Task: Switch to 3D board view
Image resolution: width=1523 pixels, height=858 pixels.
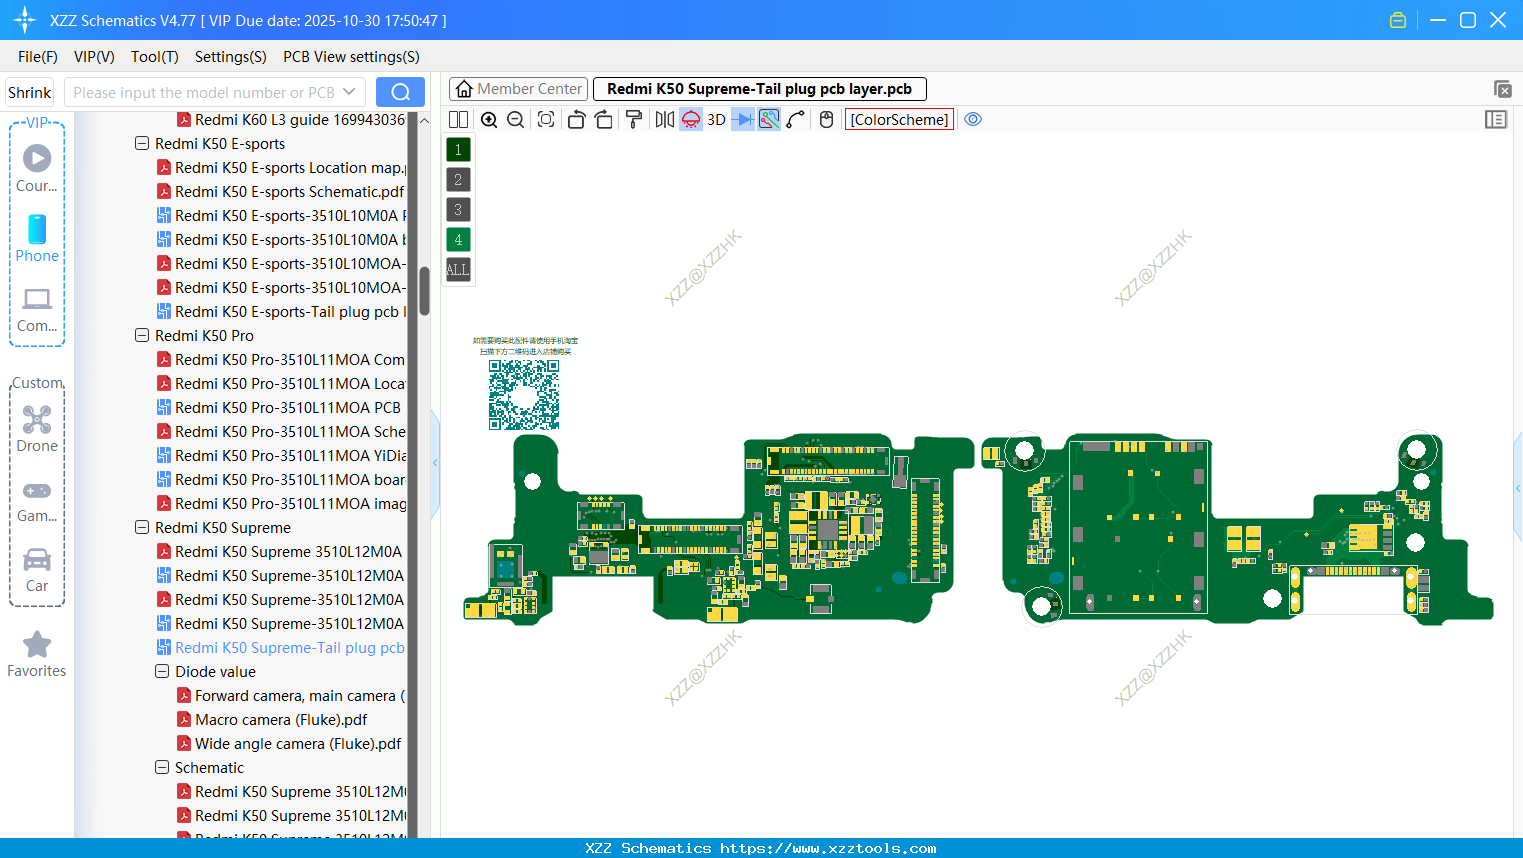Action: point(716,119)
